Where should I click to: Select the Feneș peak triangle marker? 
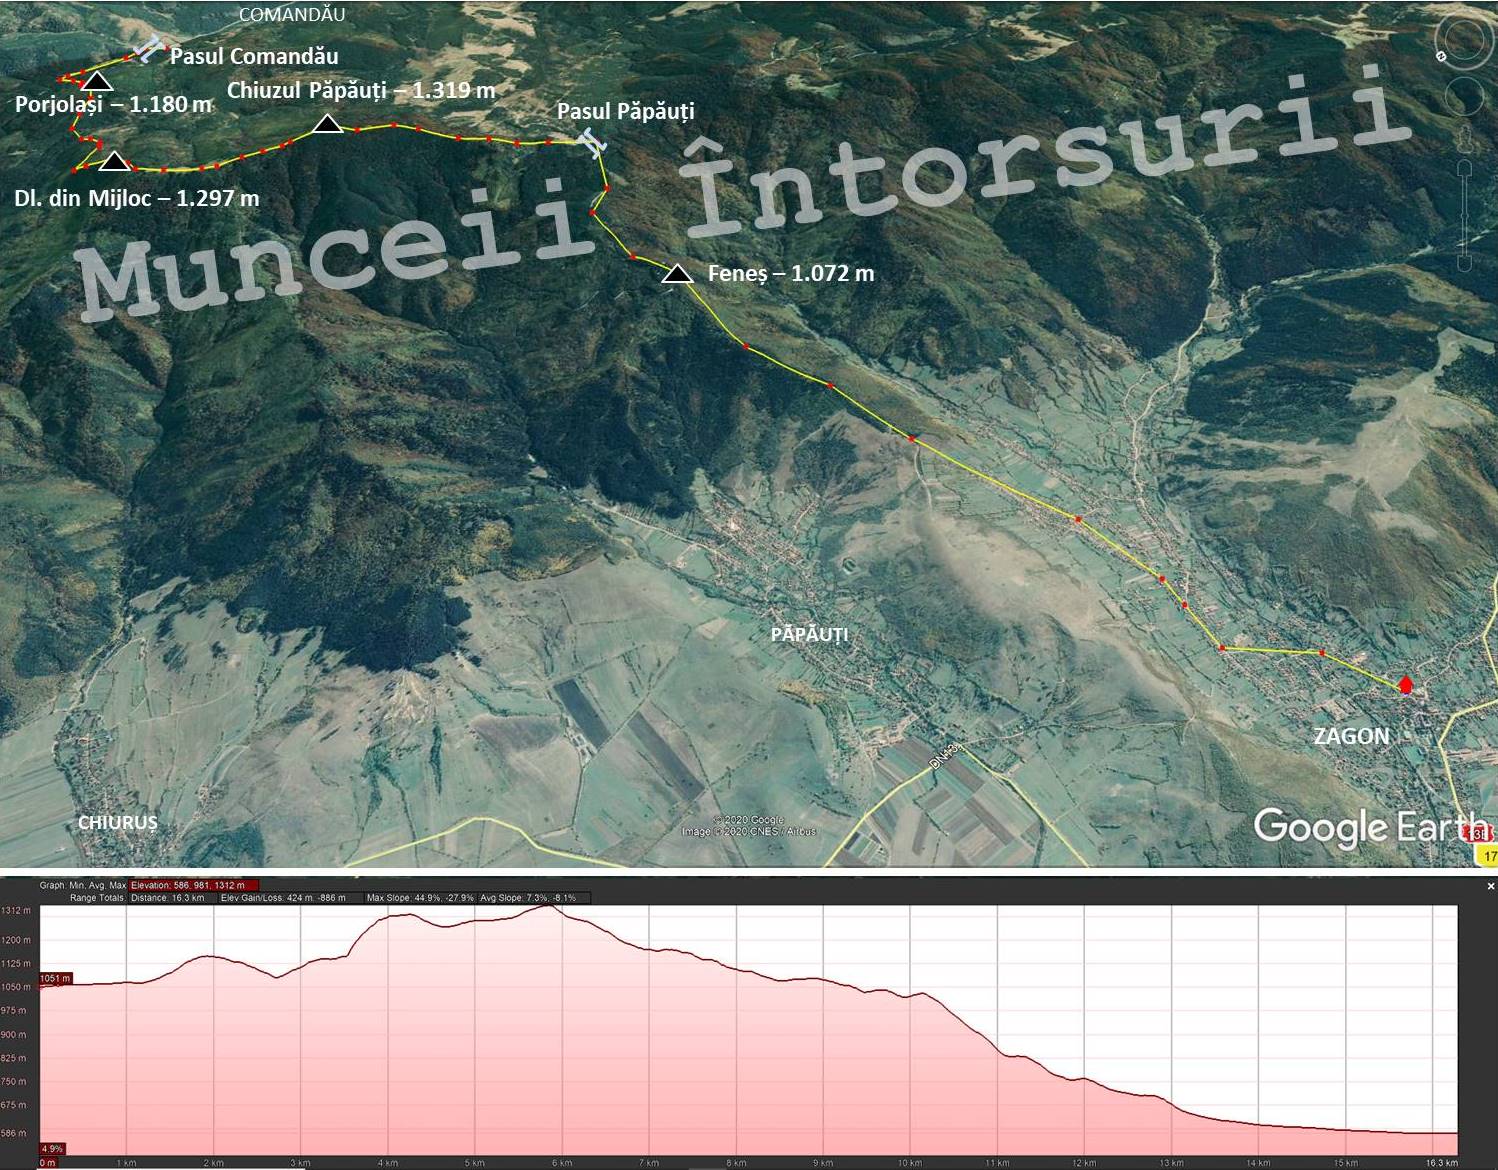(677, 274)
